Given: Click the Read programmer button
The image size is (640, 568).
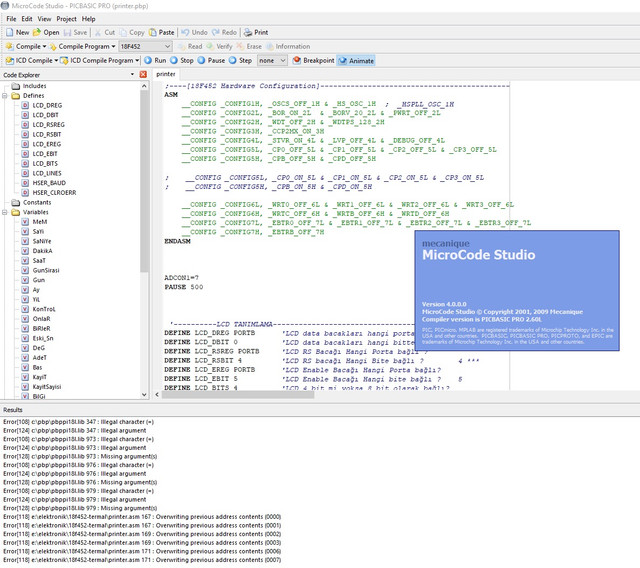Looking at the screenshot, I should 191,47.
